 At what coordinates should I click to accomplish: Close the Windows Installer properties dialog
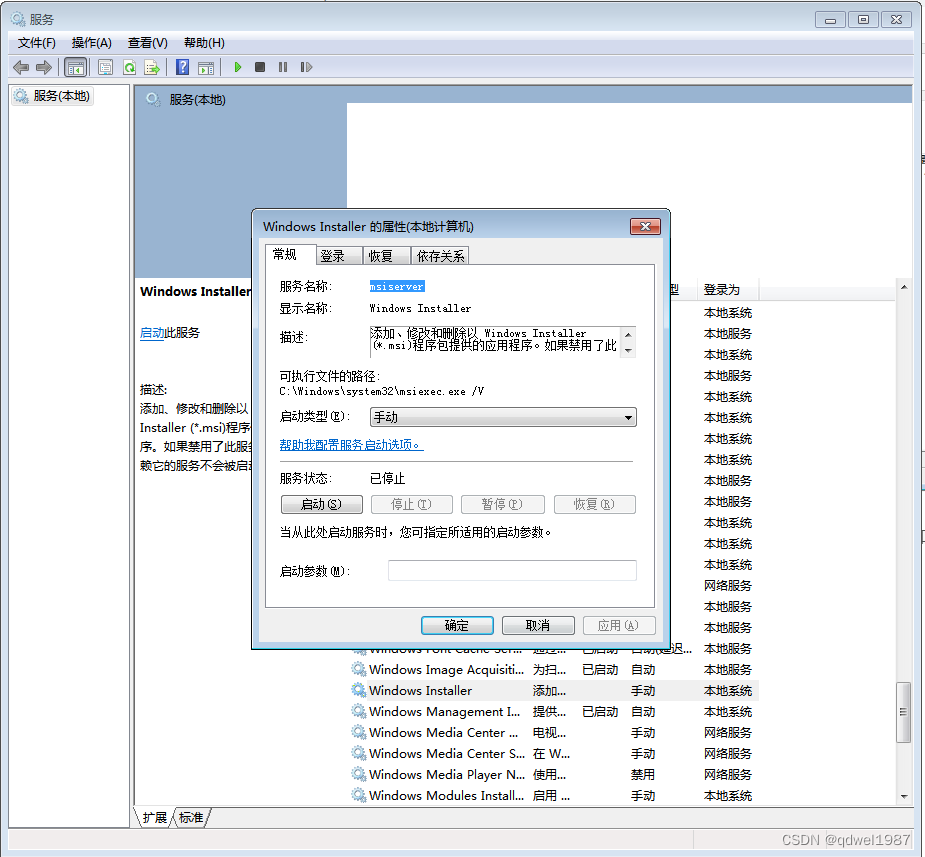645,226
